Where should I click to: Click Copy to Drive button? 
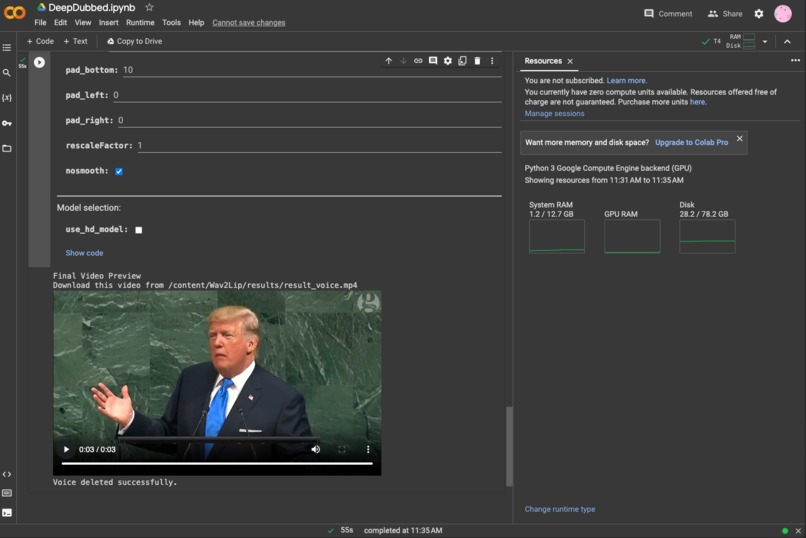[x=134, y=41]
